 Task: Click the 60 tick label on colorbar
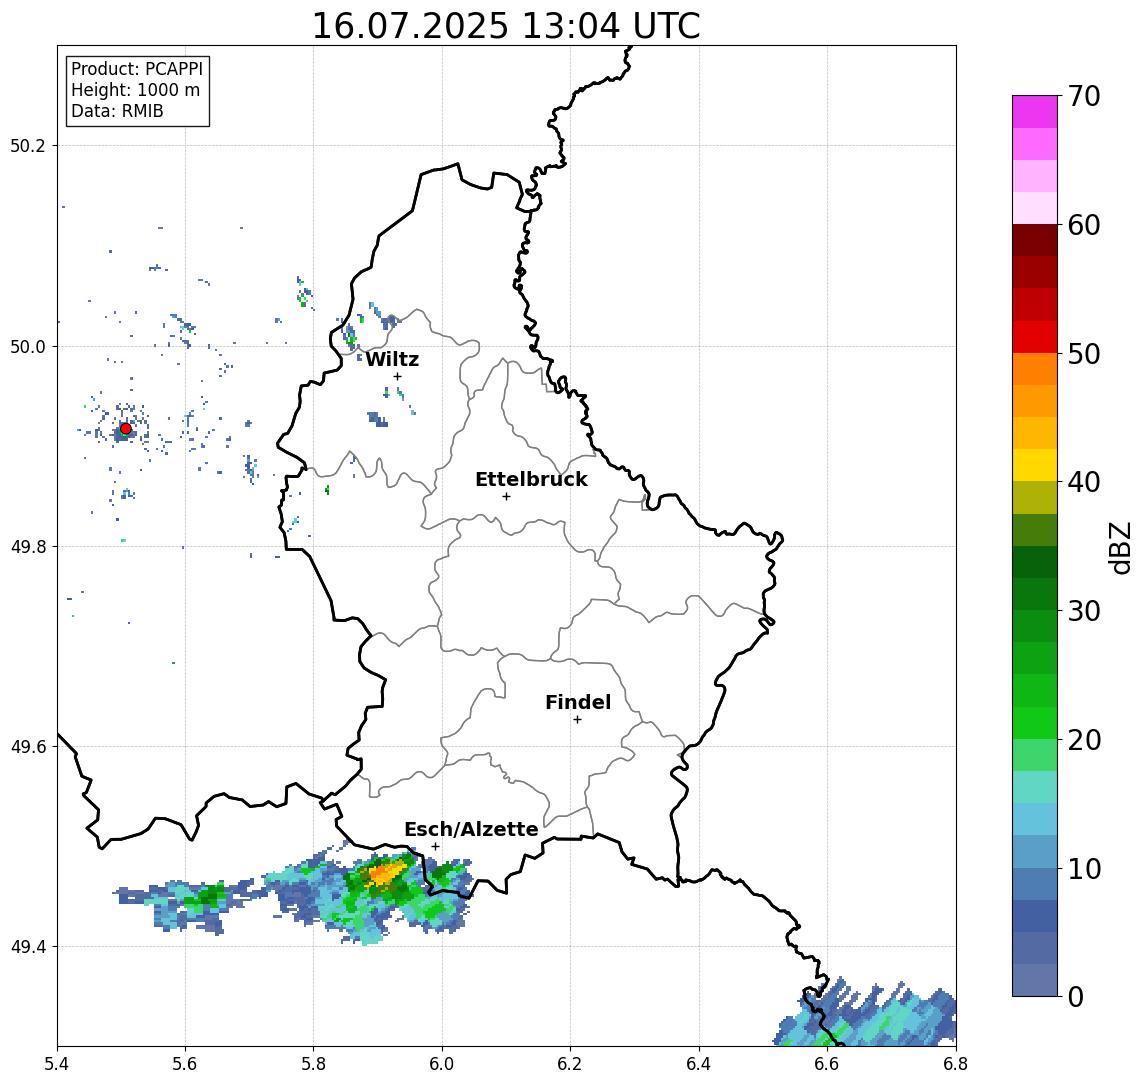tap(1083, 225)
